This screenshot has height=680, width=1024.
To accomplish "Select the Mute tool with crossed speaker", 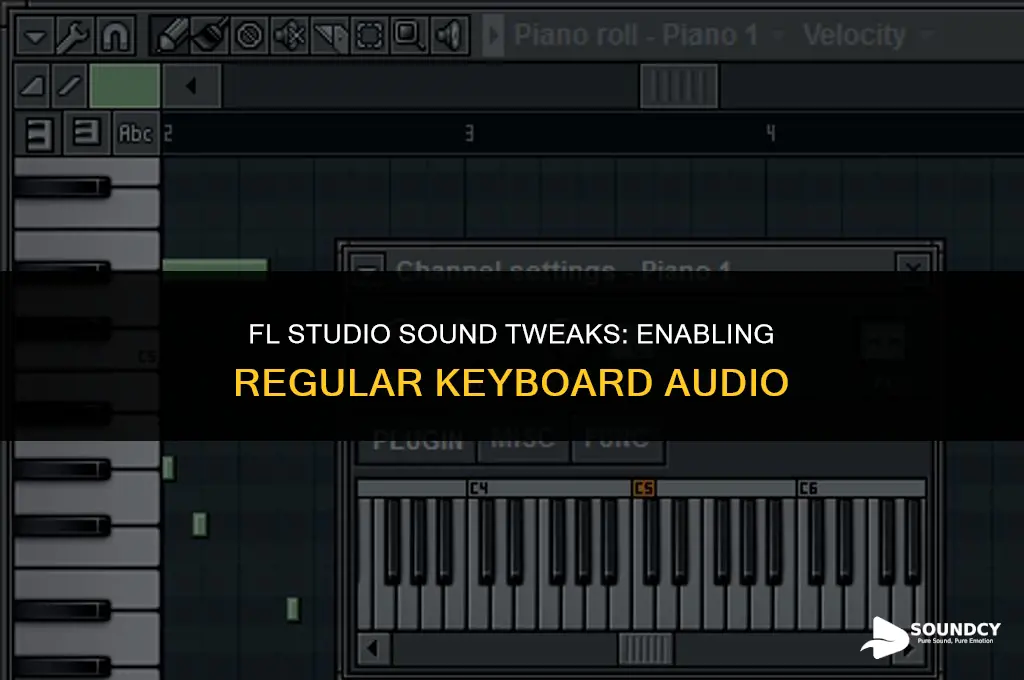I will click(x=289, y=35).
